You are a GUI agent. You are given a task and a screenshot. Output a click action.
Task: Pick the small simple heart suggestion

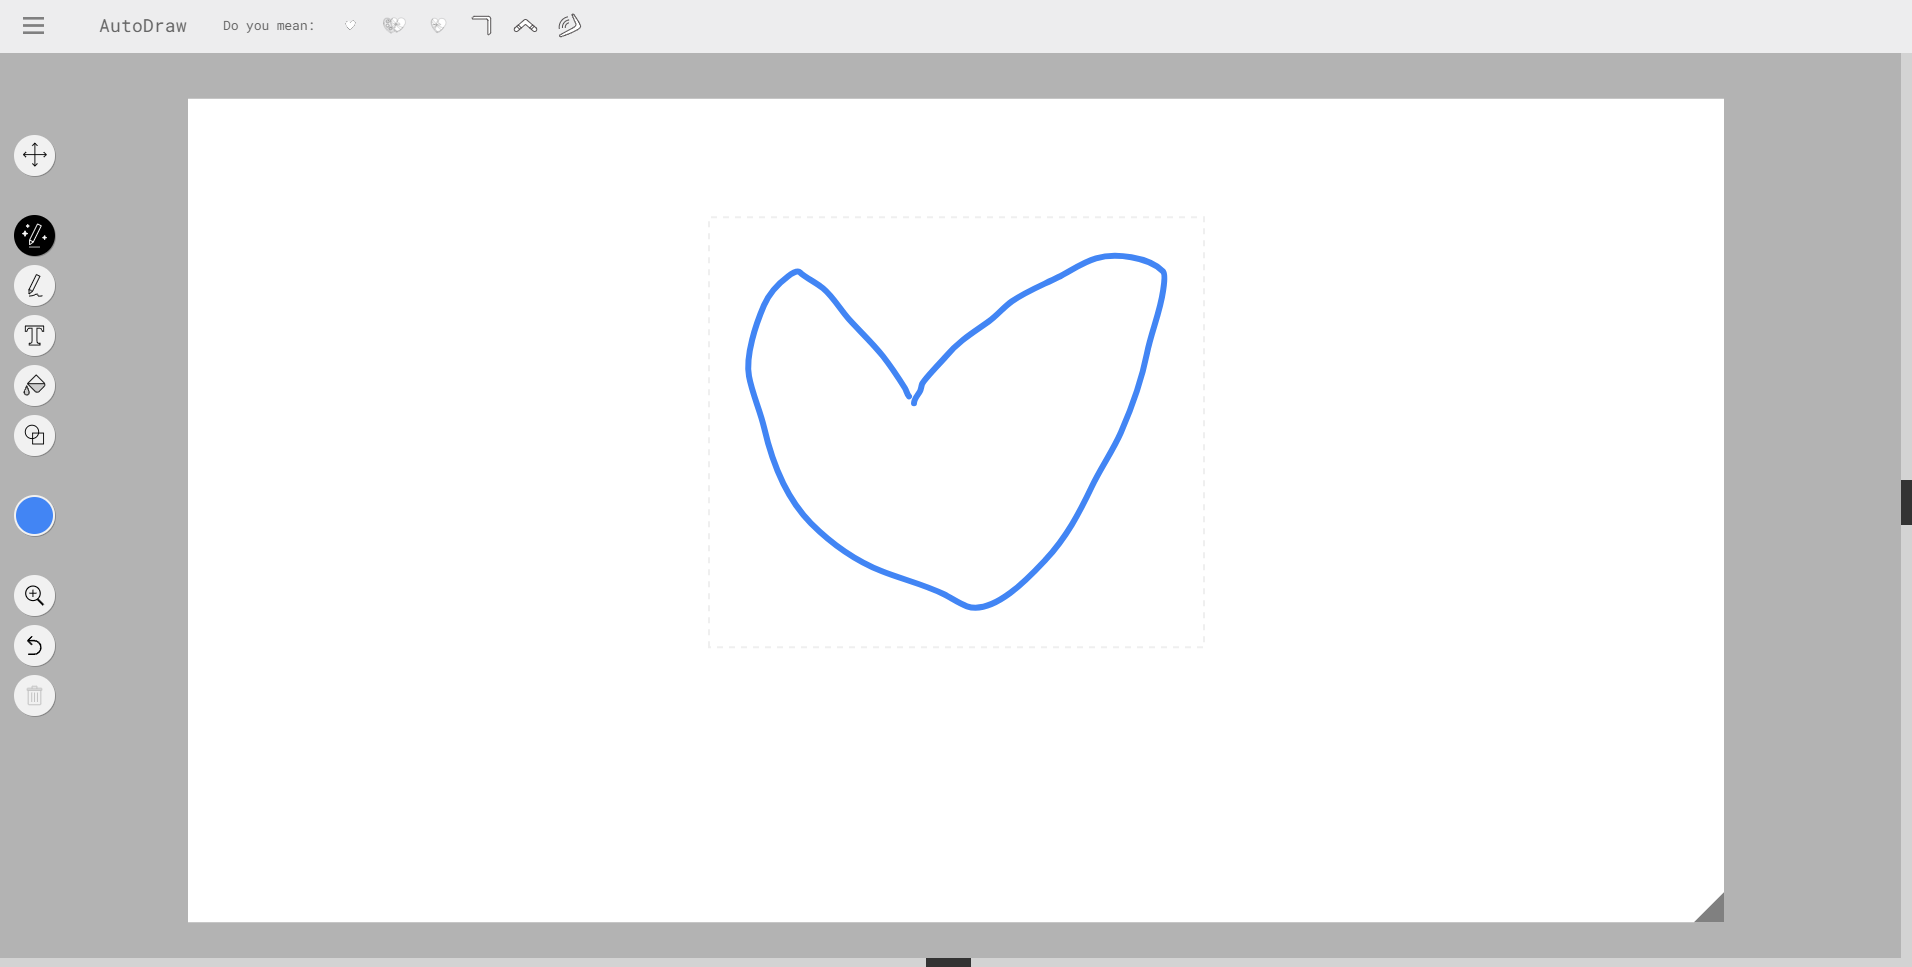pos(350,26)
